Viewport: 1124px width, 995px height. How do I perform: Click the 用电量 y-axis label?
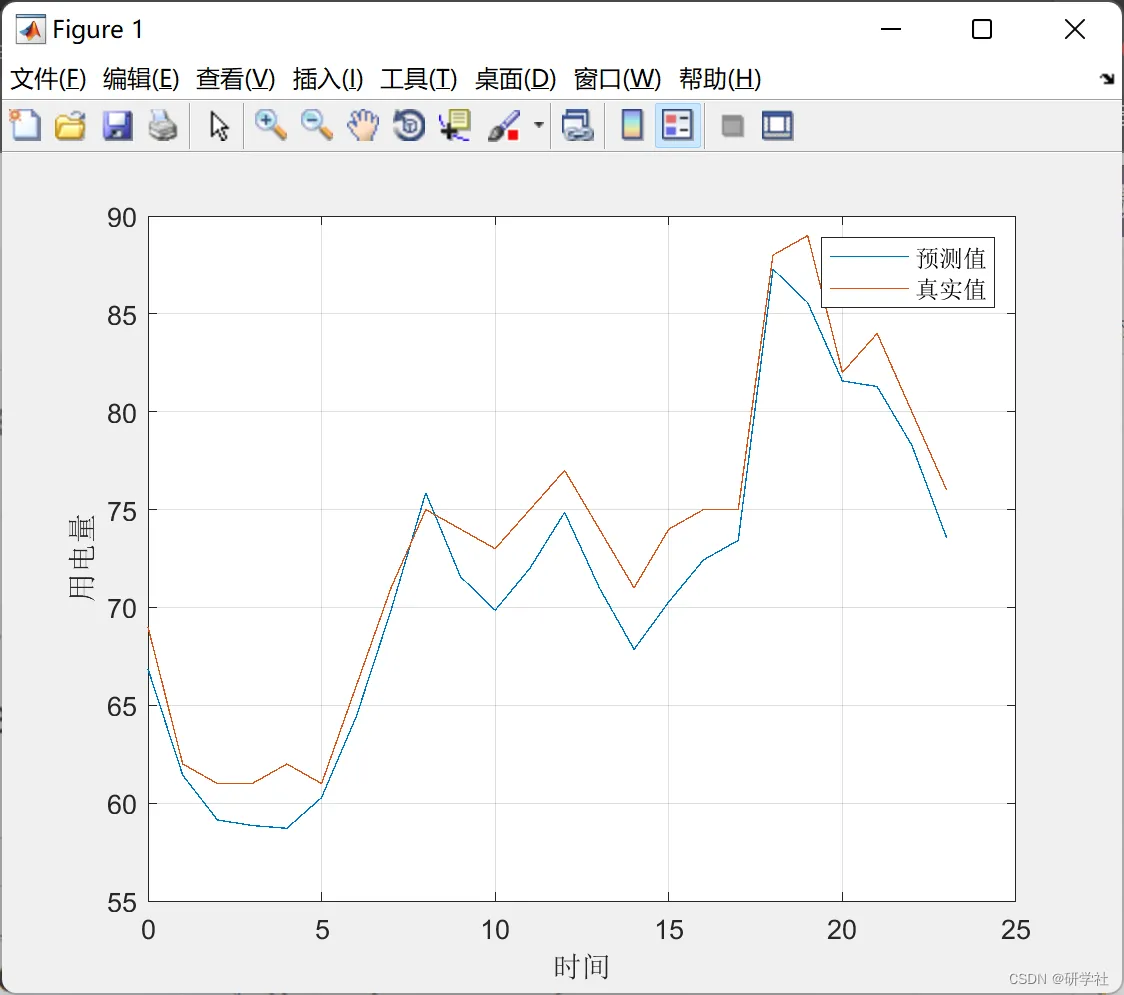point(81,558)
